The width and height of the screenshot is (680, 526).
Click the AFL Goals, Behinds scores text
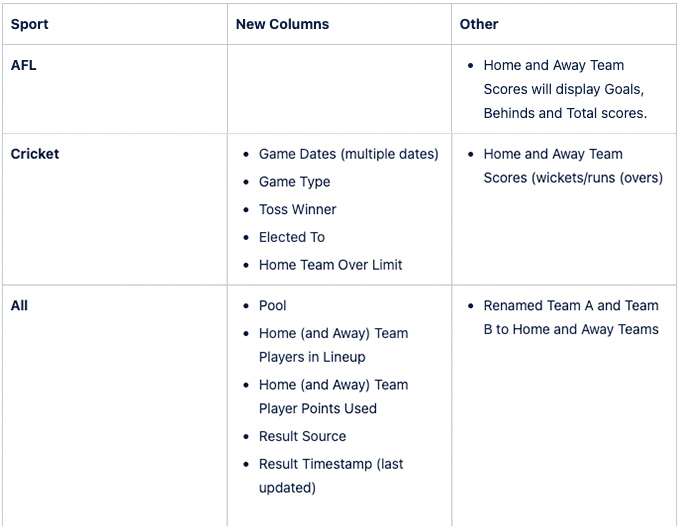coord(565,89)
